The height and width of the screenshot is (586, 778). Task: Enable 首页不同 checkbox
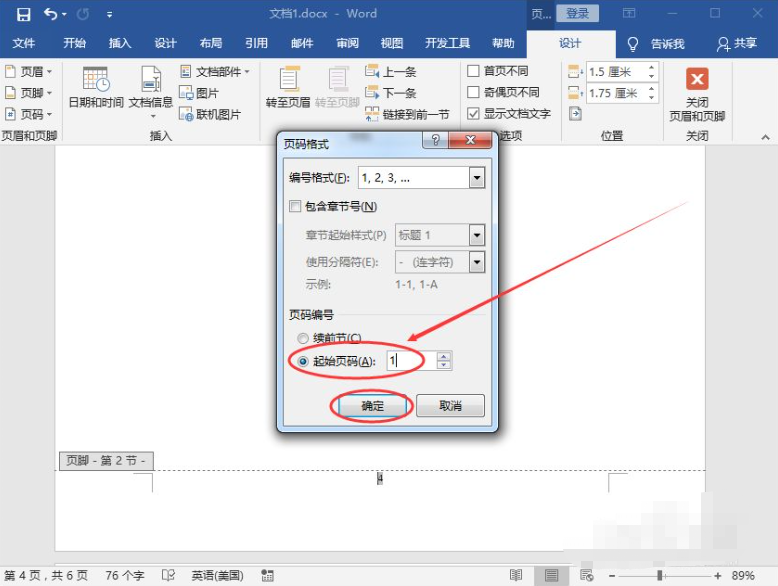coord(473,71)
